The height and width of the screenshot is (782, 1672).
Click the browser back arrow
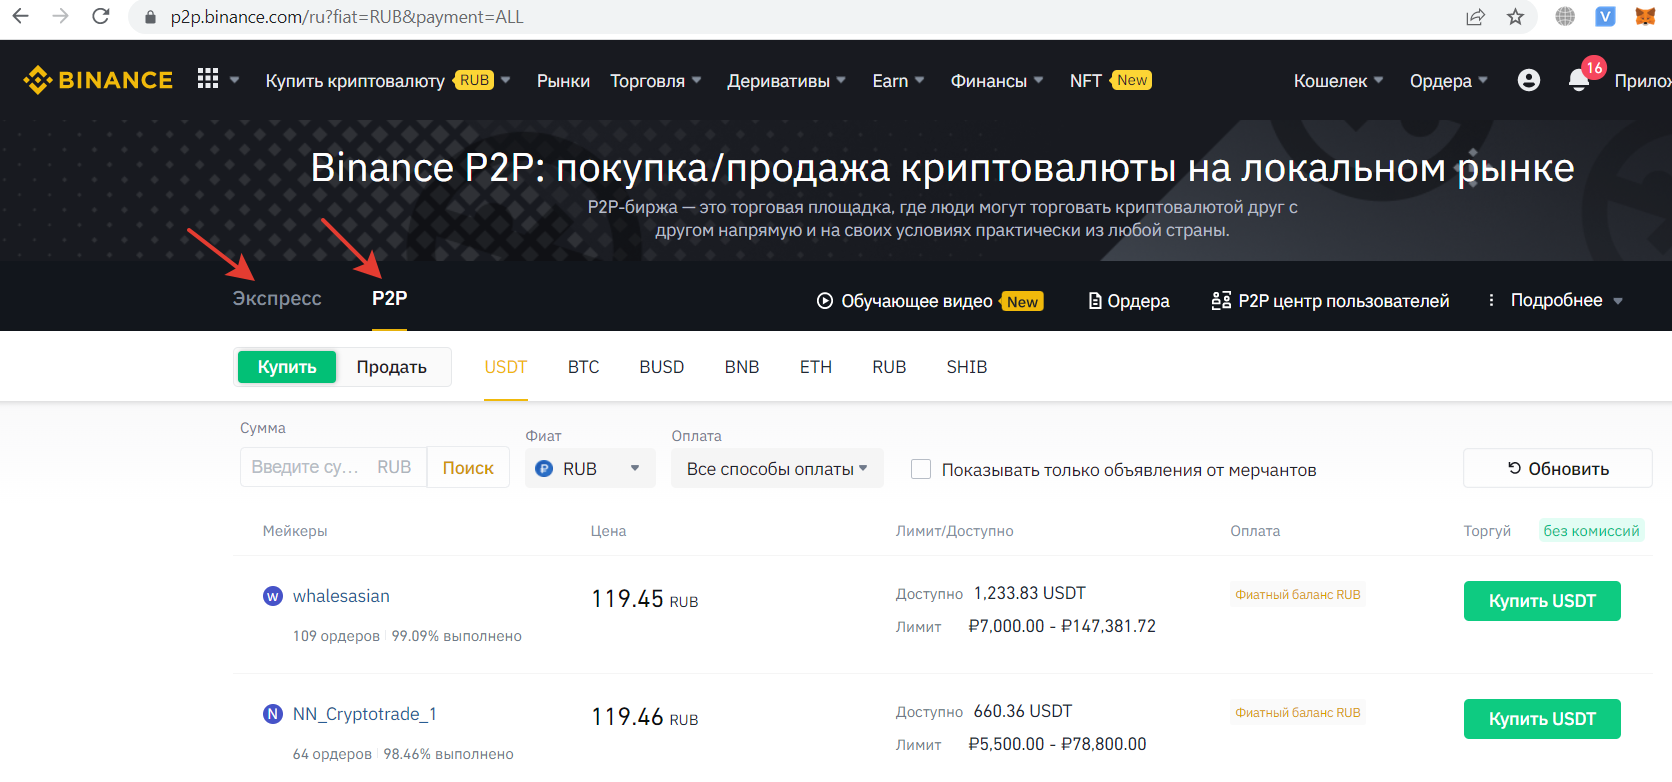tap(20, 16)
